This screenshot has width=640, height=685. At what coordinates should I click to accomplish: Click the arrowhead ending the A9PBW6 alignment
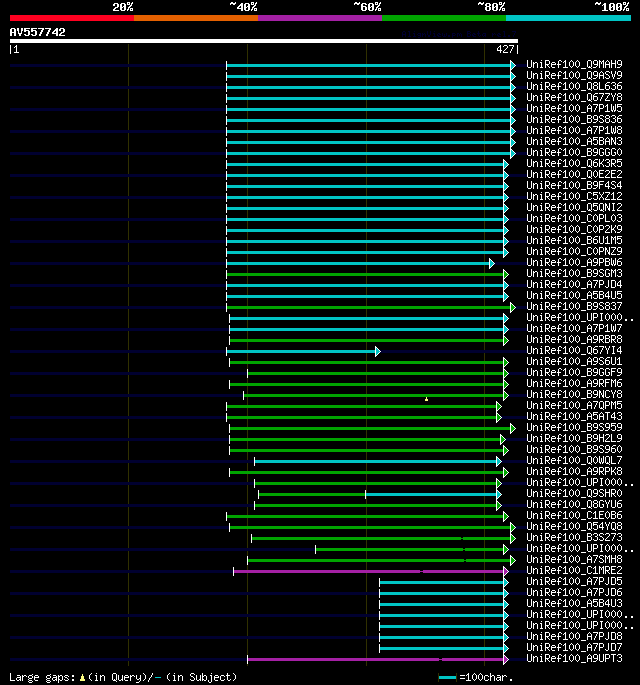click(492, 263)
